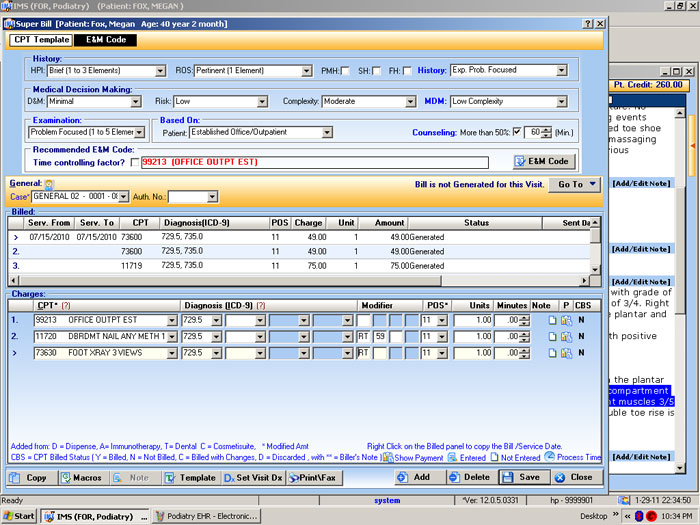The height and width of the screenshot is (525, 700).
Task: Click payment icon in 99213 charge row
Action: click(567, 320)
